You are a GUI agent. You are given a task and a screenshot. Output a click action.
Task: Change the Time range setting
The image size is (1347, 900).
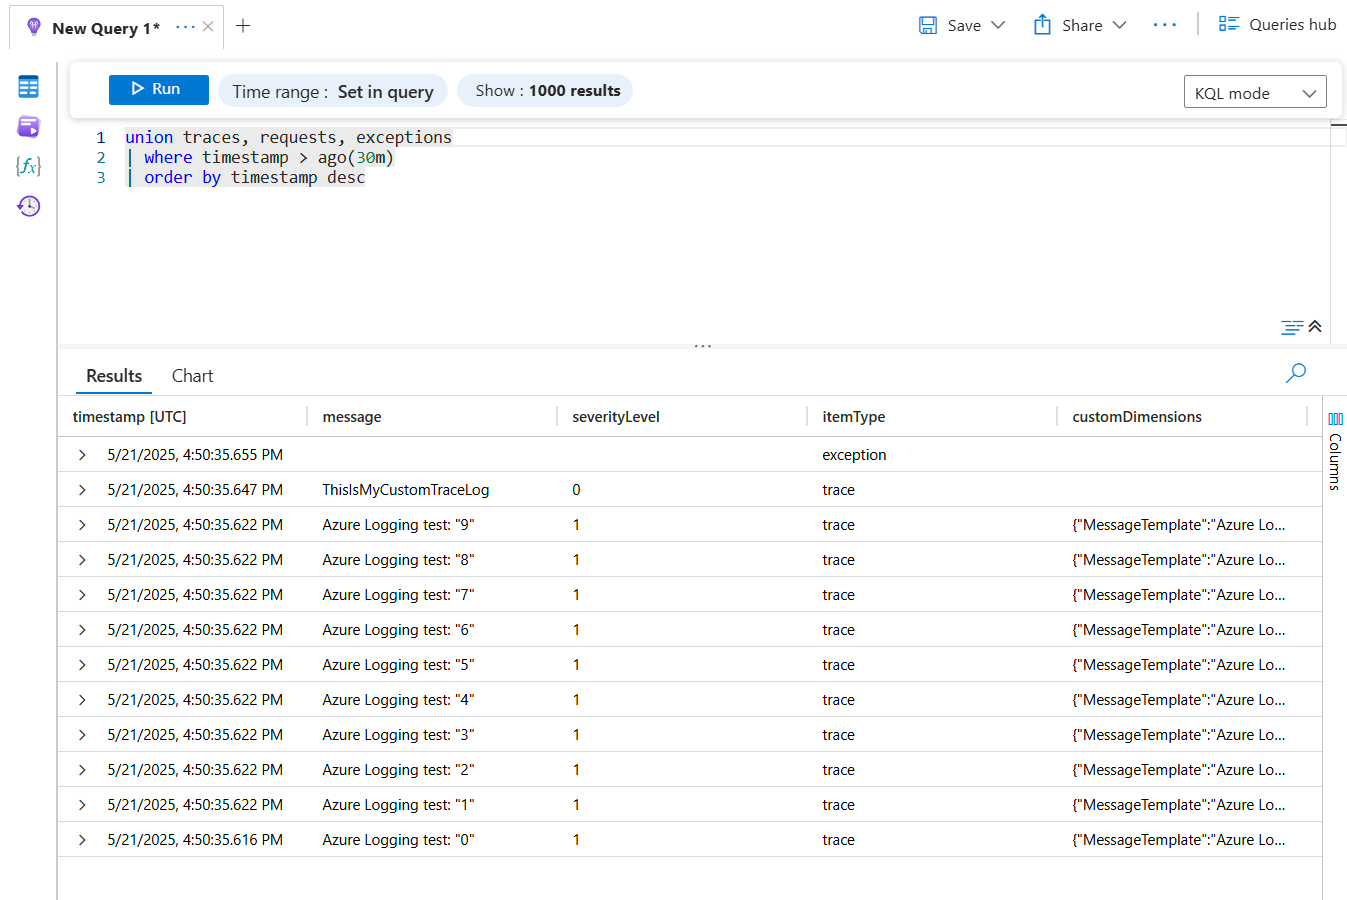(x=332, y=91)
